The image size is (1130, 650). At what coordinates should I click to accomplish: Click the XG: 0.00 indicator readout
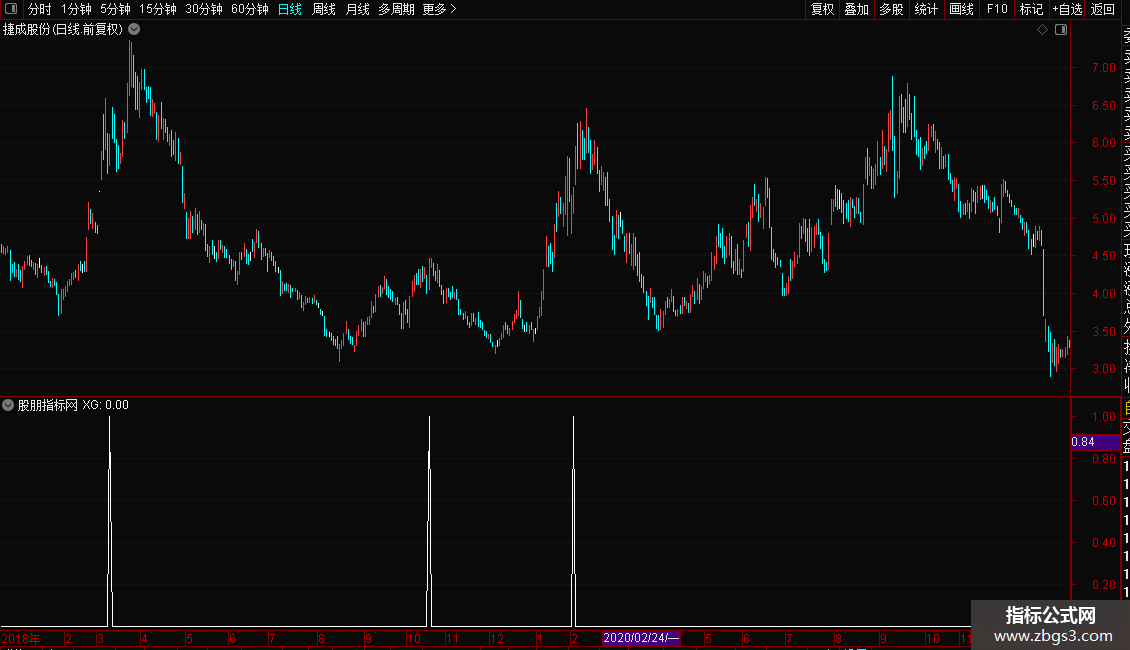[x=105, y=405]
